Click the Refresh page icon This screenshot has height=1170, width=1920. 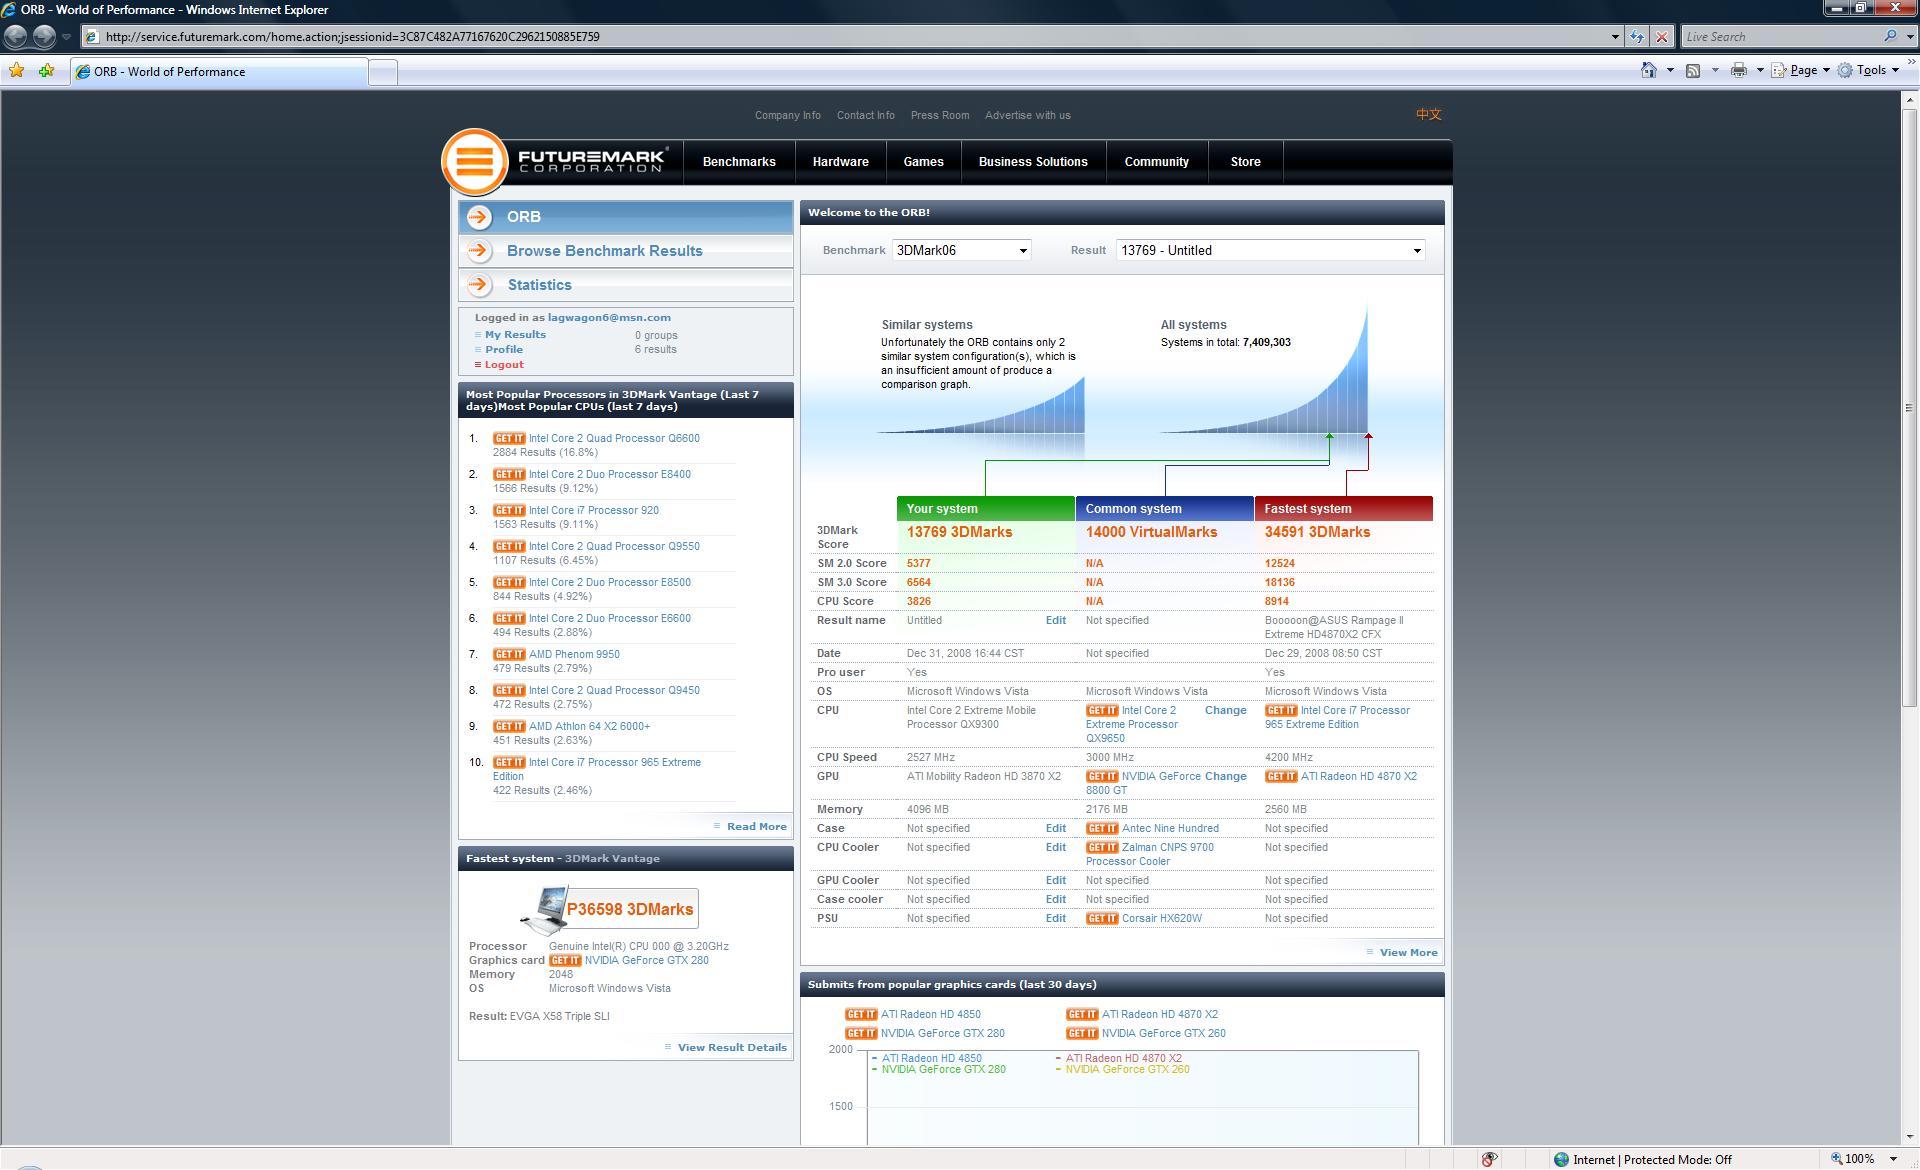click(x=1636, y=37)
